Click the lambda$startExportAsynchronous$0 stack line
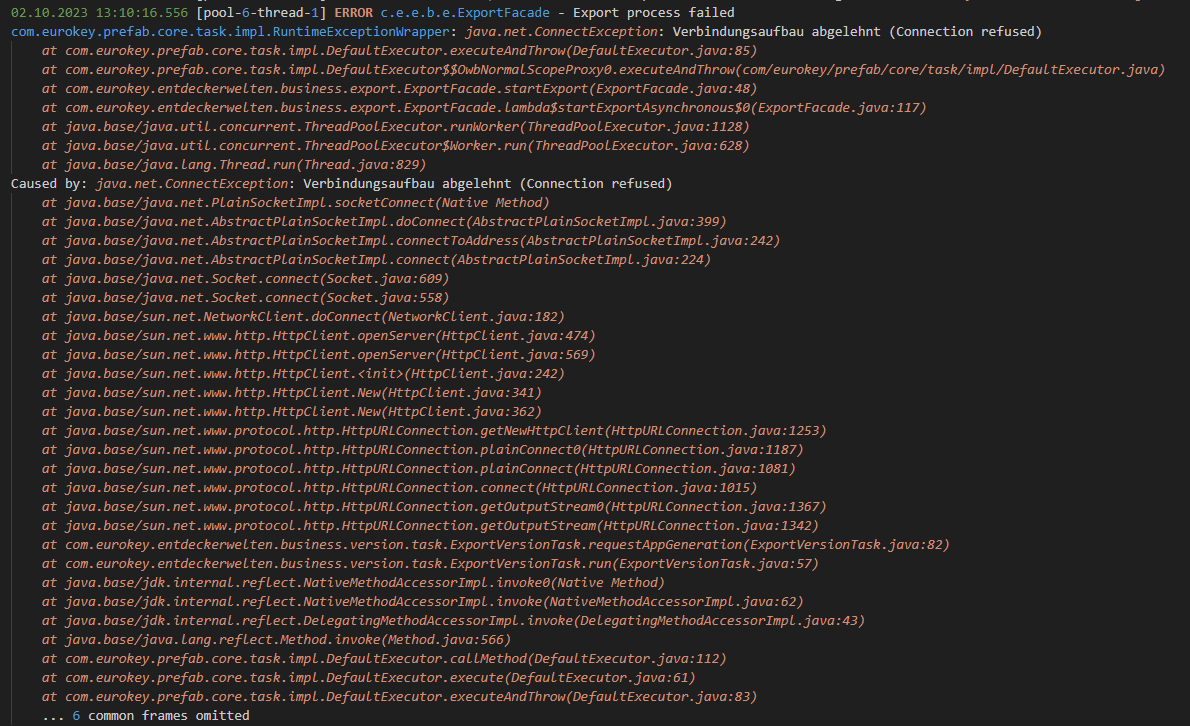 [x=484, y=108]
